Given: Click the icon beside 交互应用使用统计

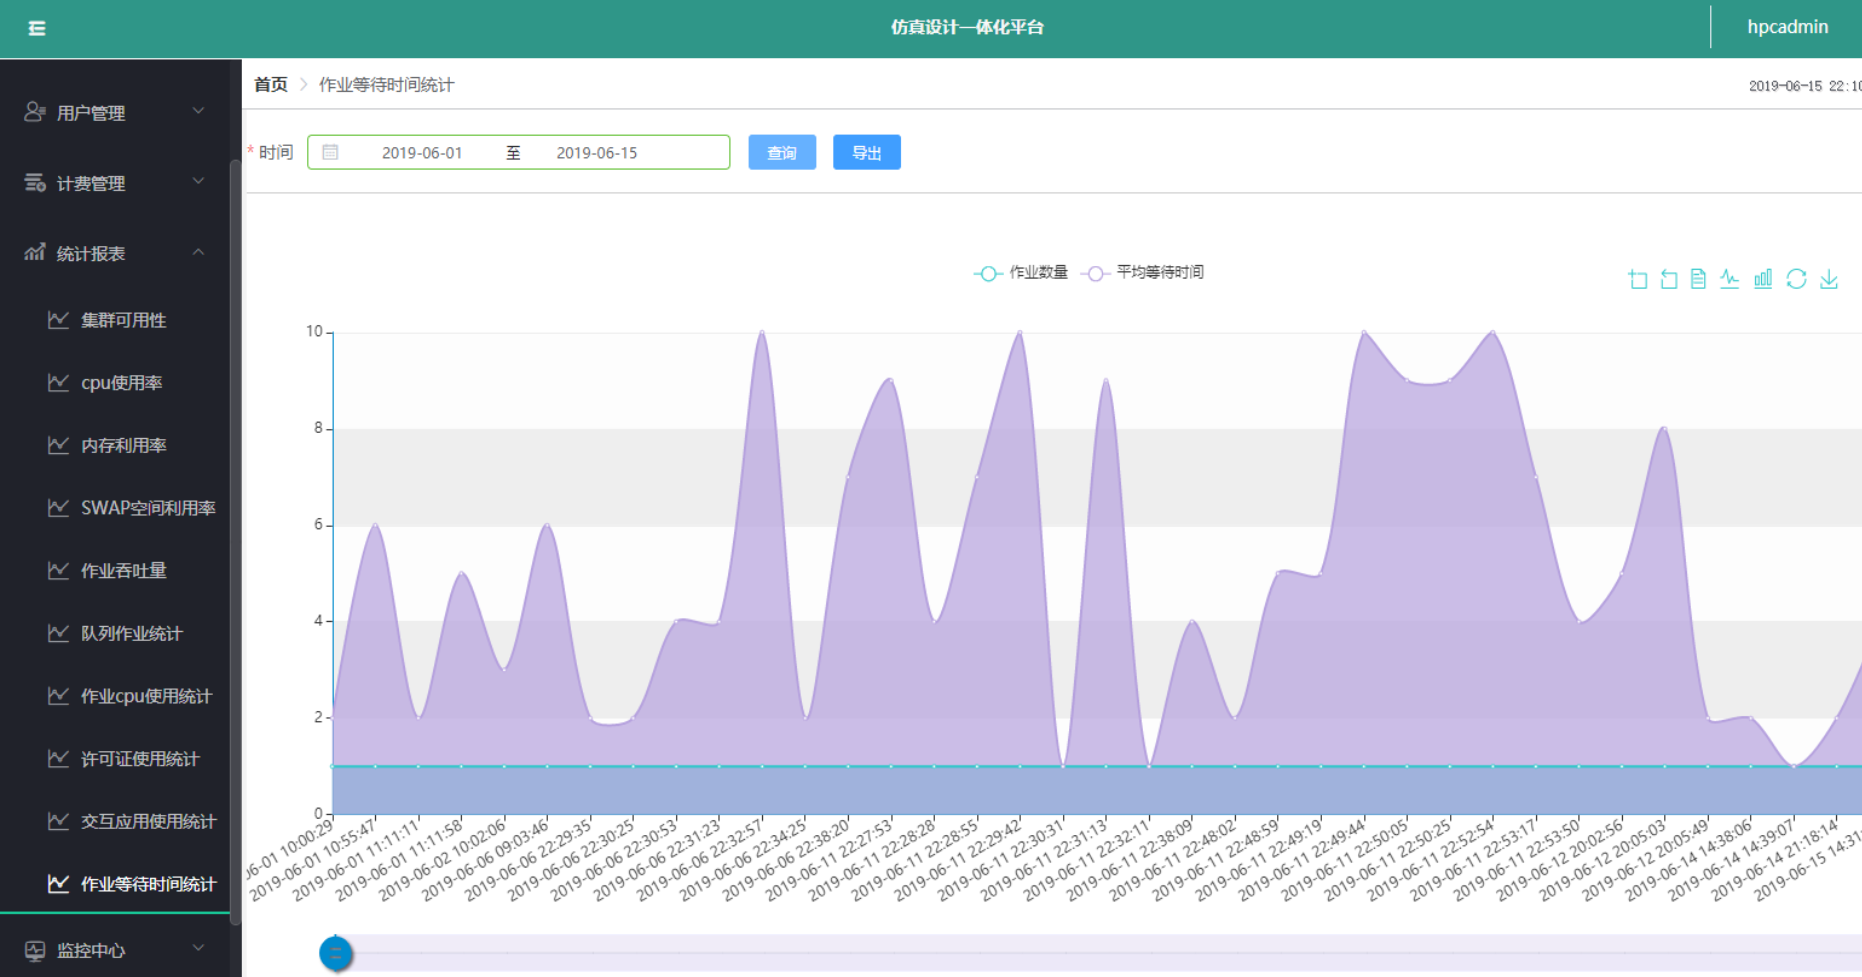Looking at the screenshot, I should tap(59, 821).
